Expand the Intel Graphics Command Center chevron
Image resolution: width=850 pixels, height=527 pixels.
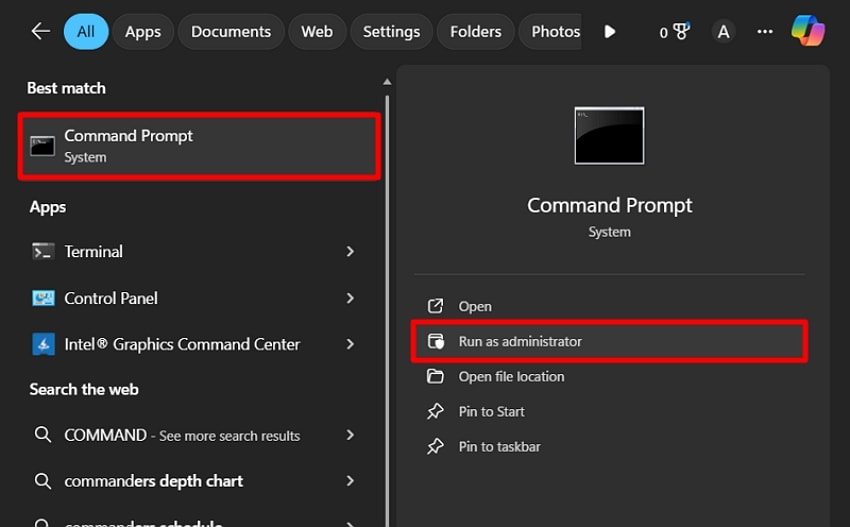pos(350,344)
